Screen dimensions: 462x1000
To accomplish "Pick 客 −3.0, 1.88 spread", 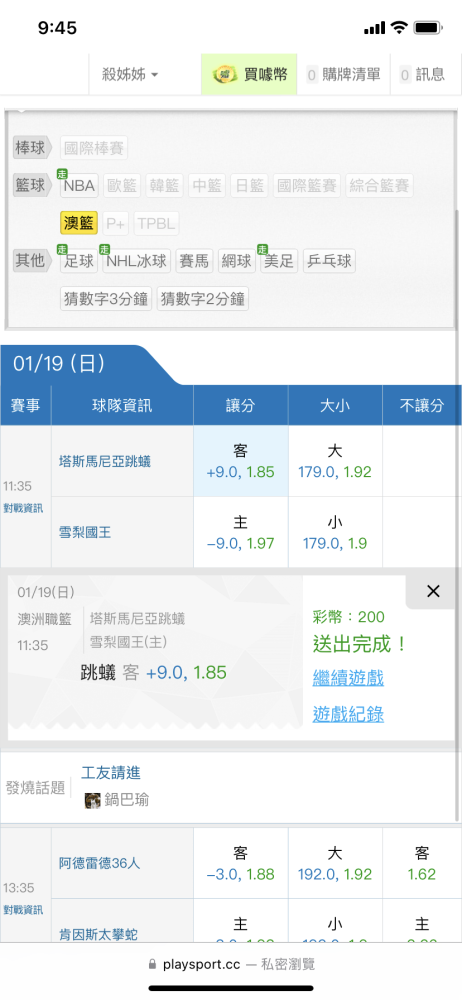I will coord(241,864).
